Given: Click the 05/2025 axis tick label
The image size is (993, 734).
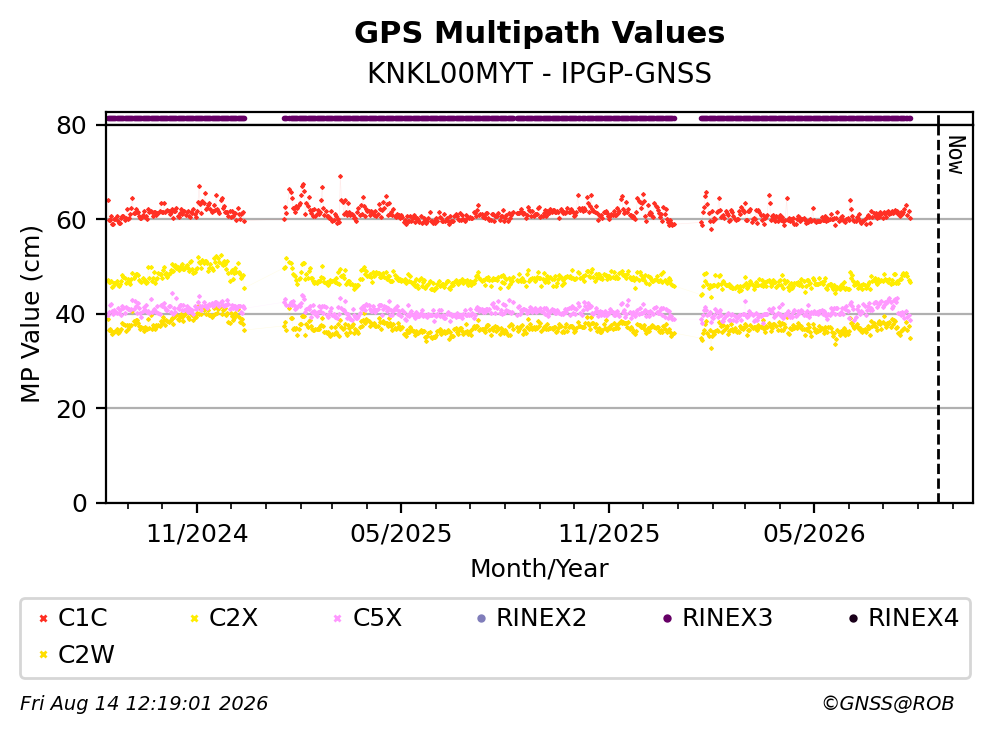Looking at the screenshot, I should click(401, 534).
